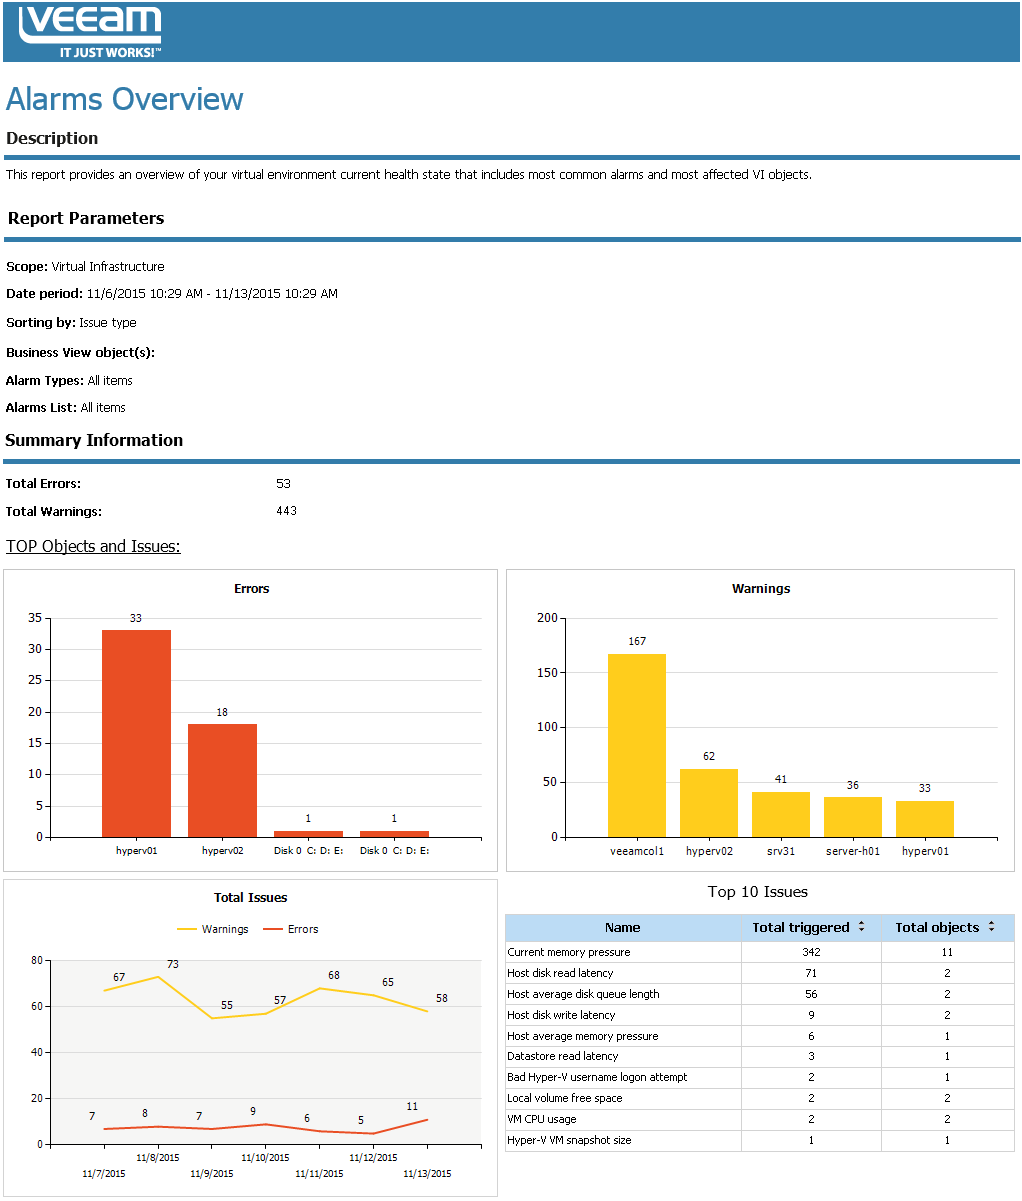The image size is (1022, 1201).
Task: Click Host disk write latency entry
Action: point(561,1015)
